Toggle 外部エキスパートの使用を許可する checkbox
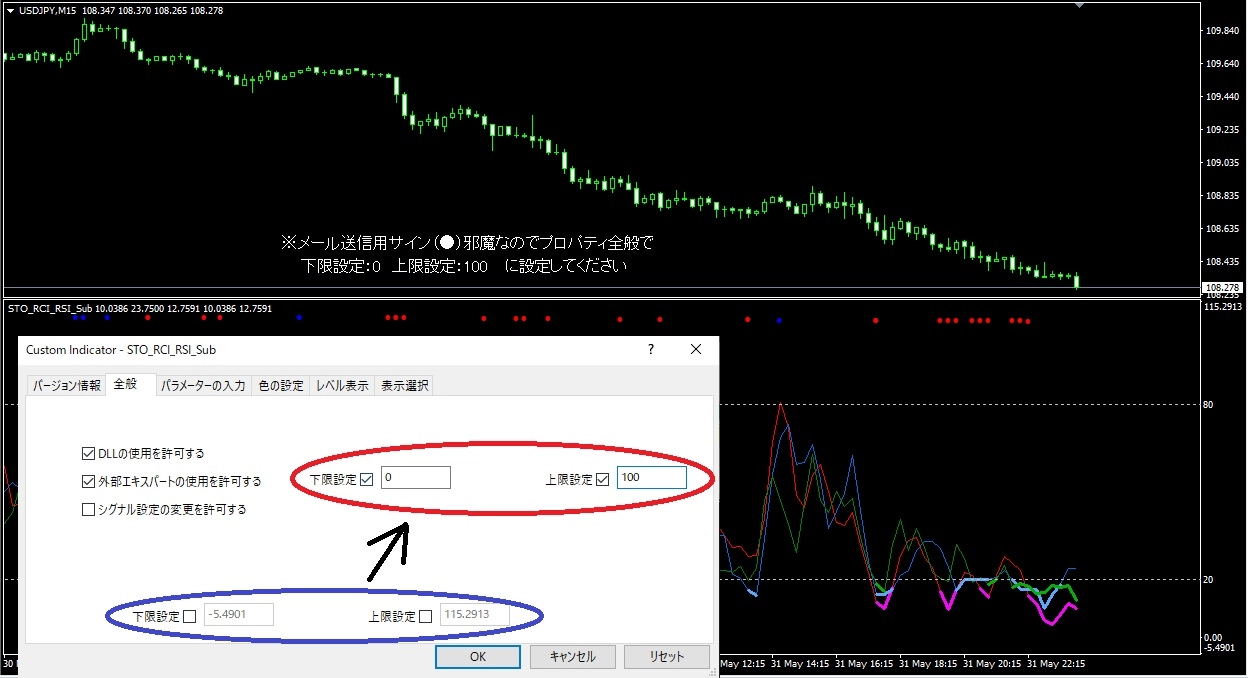 pos(89,481)
